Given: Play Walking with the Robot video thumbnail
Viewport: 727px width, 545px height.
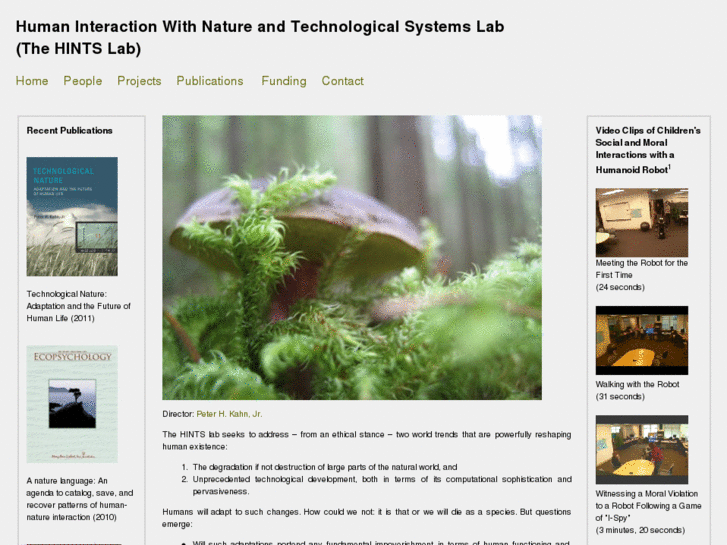Looking at the screenshot, I should click(642, 340).
